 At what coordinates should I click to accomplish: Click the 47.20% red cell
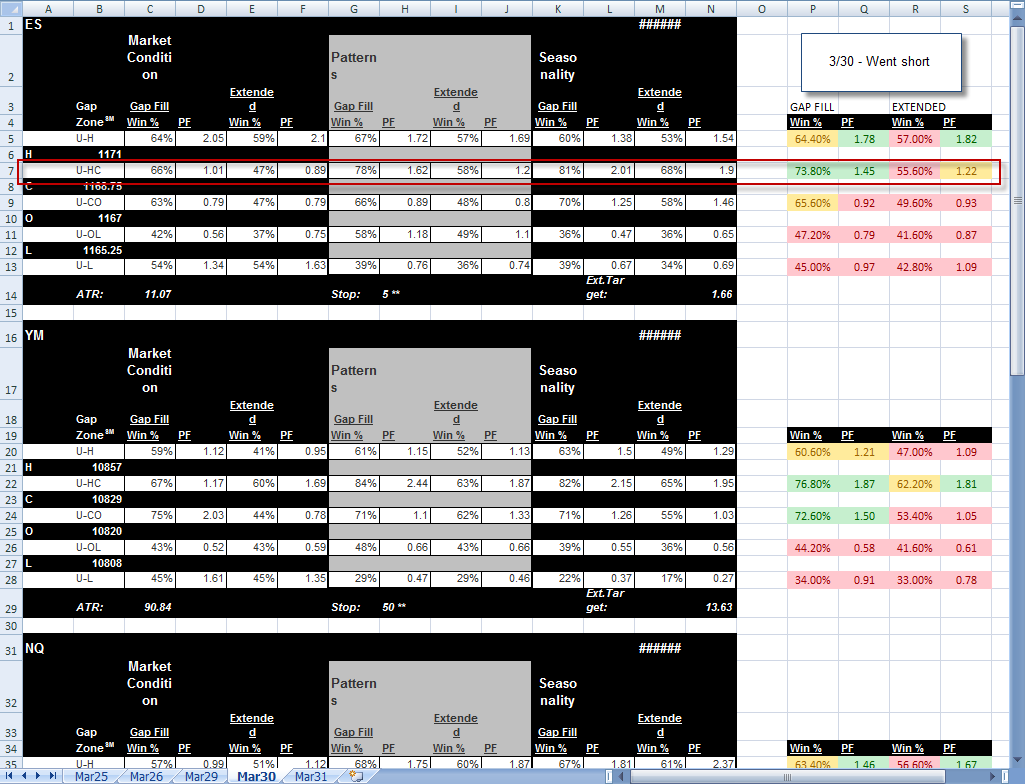click(813, 235)
